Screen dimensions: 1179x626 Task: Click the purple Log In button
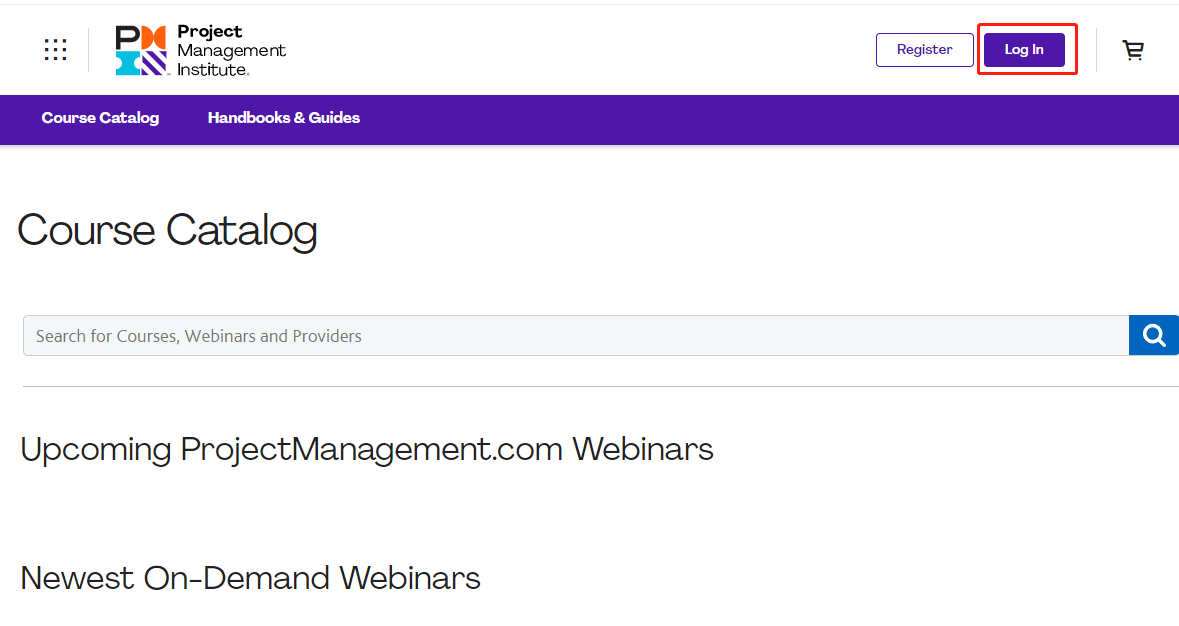(x=1024, y=50)
